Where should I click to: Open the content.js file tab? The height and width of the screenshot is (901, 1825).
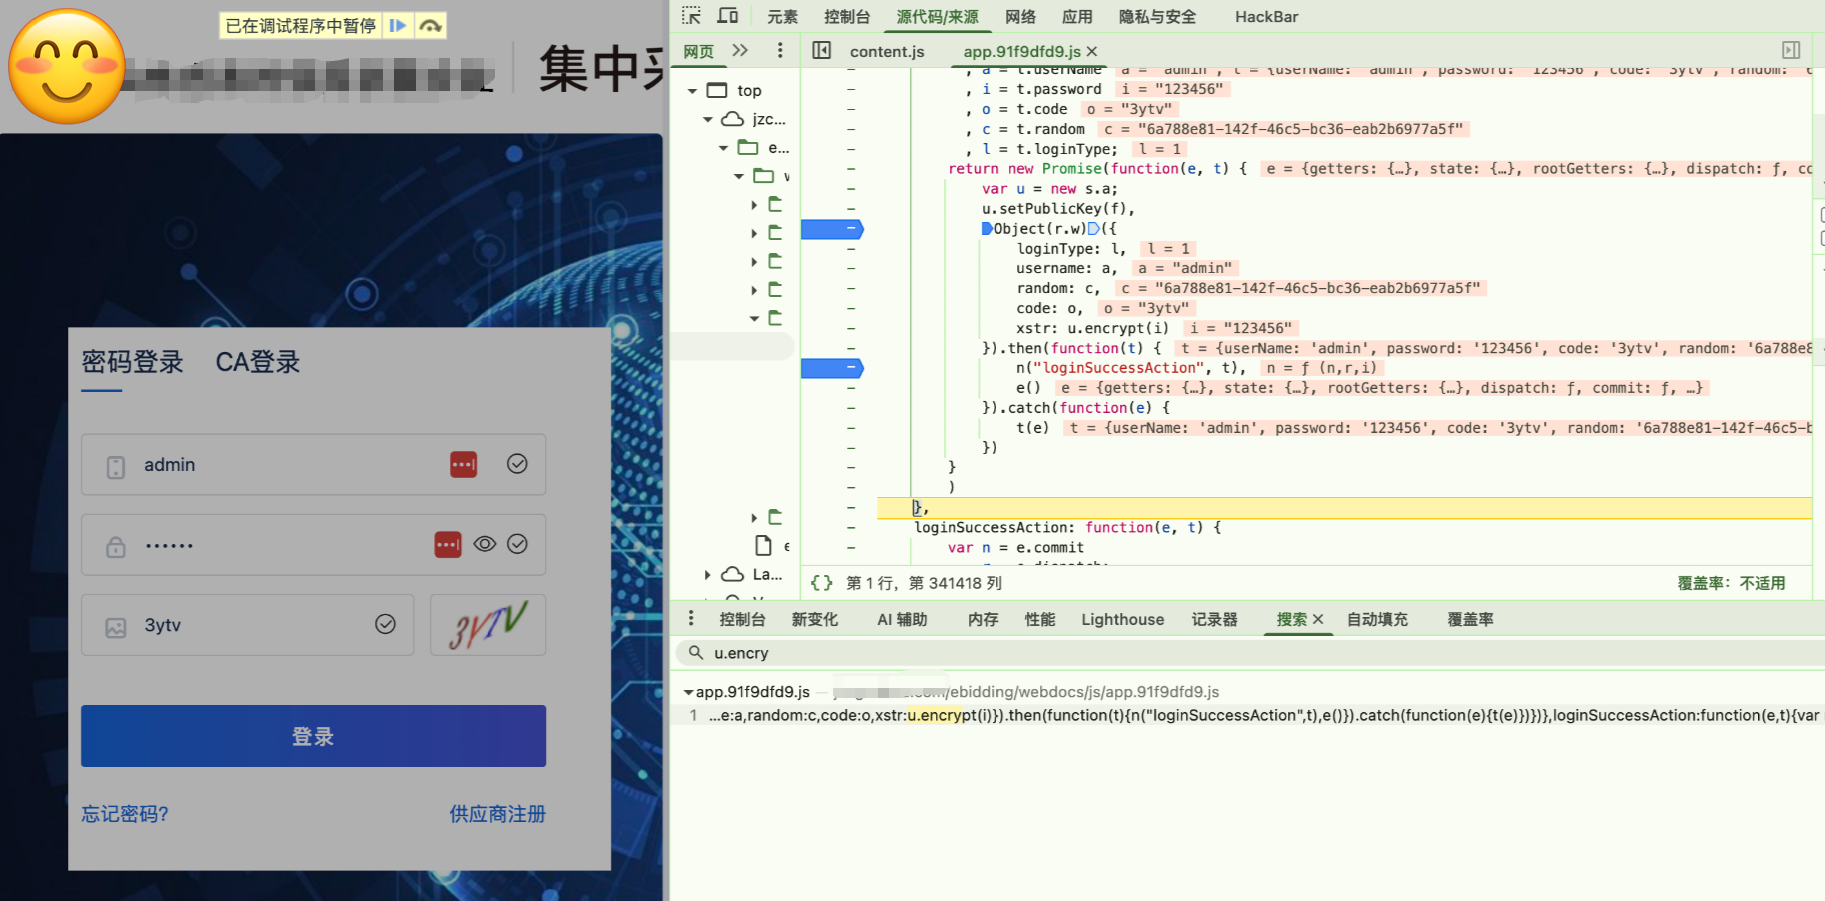[886, 52]
